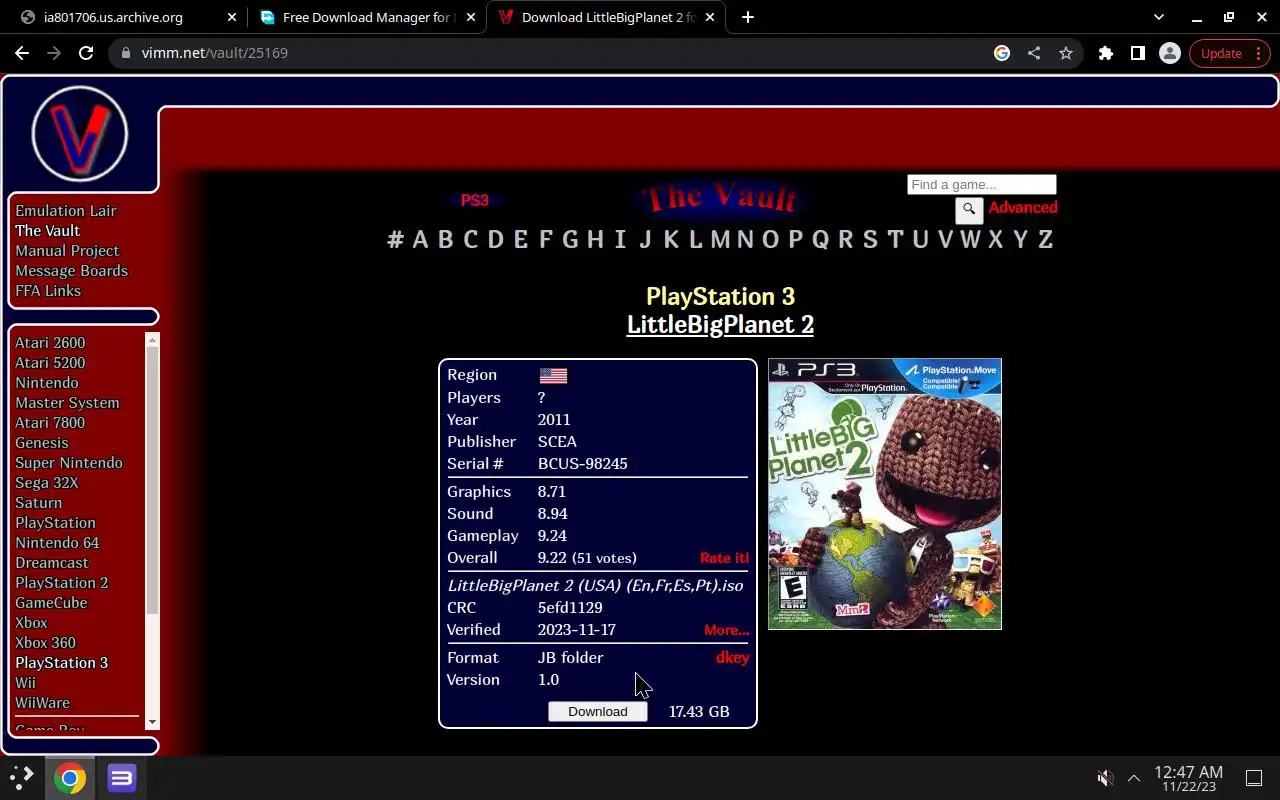This screenshot has width=1280, height=800.
Task: Select Sega 32X in console list
Action: [46, 482]
